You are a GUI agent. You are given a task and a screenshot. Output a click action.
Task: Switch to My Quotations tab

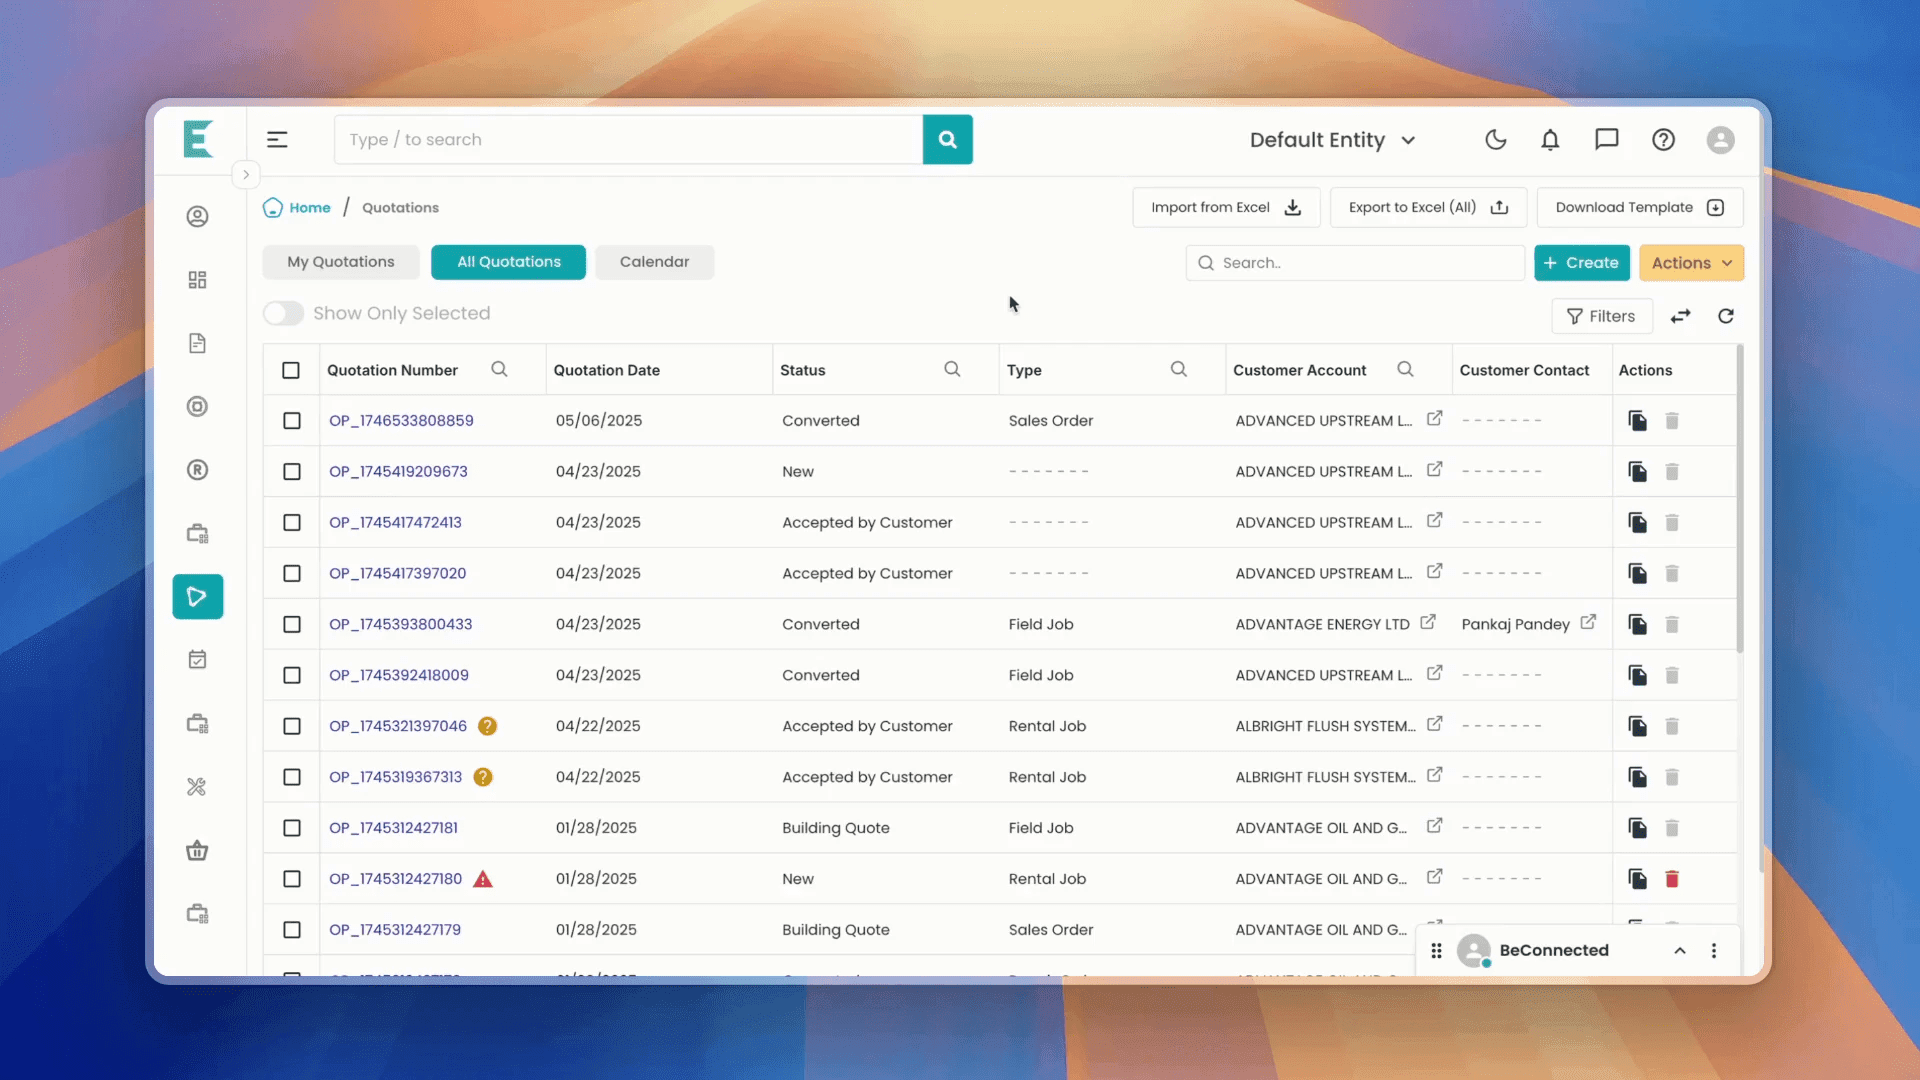tap(341, 262)
